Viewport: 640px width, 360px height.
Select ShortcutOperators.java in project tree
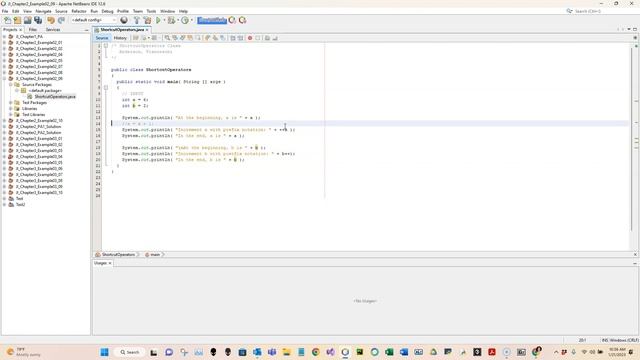click(x=55, y=97)
